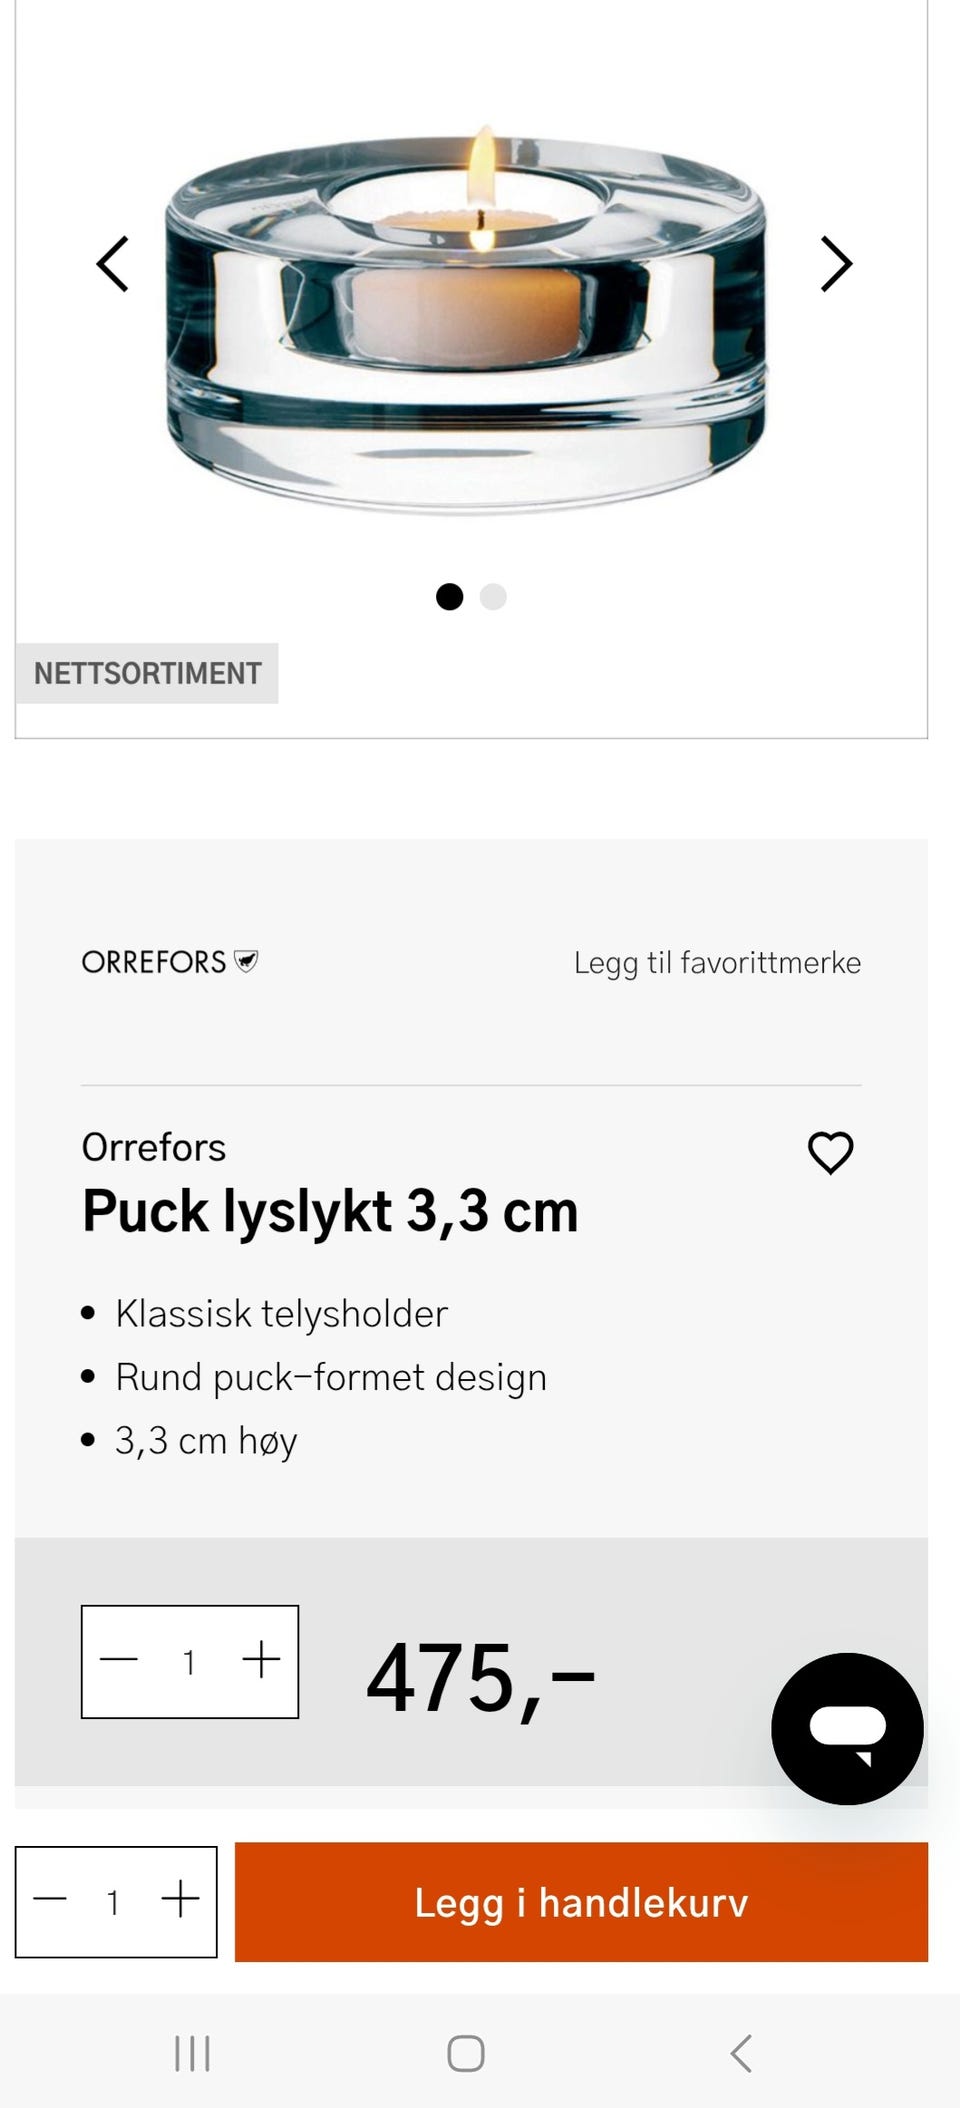960x2108 pixels.
Task: Open the chat bubble support widget
Action: (x=847, y=1729)
